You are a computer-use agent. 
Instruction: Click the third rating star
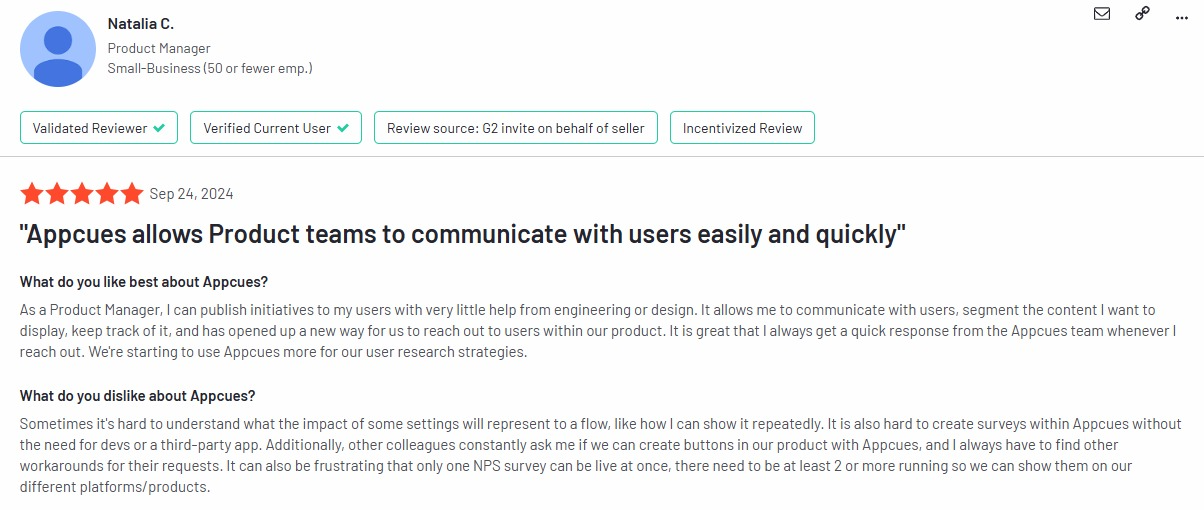pos(82,194)
